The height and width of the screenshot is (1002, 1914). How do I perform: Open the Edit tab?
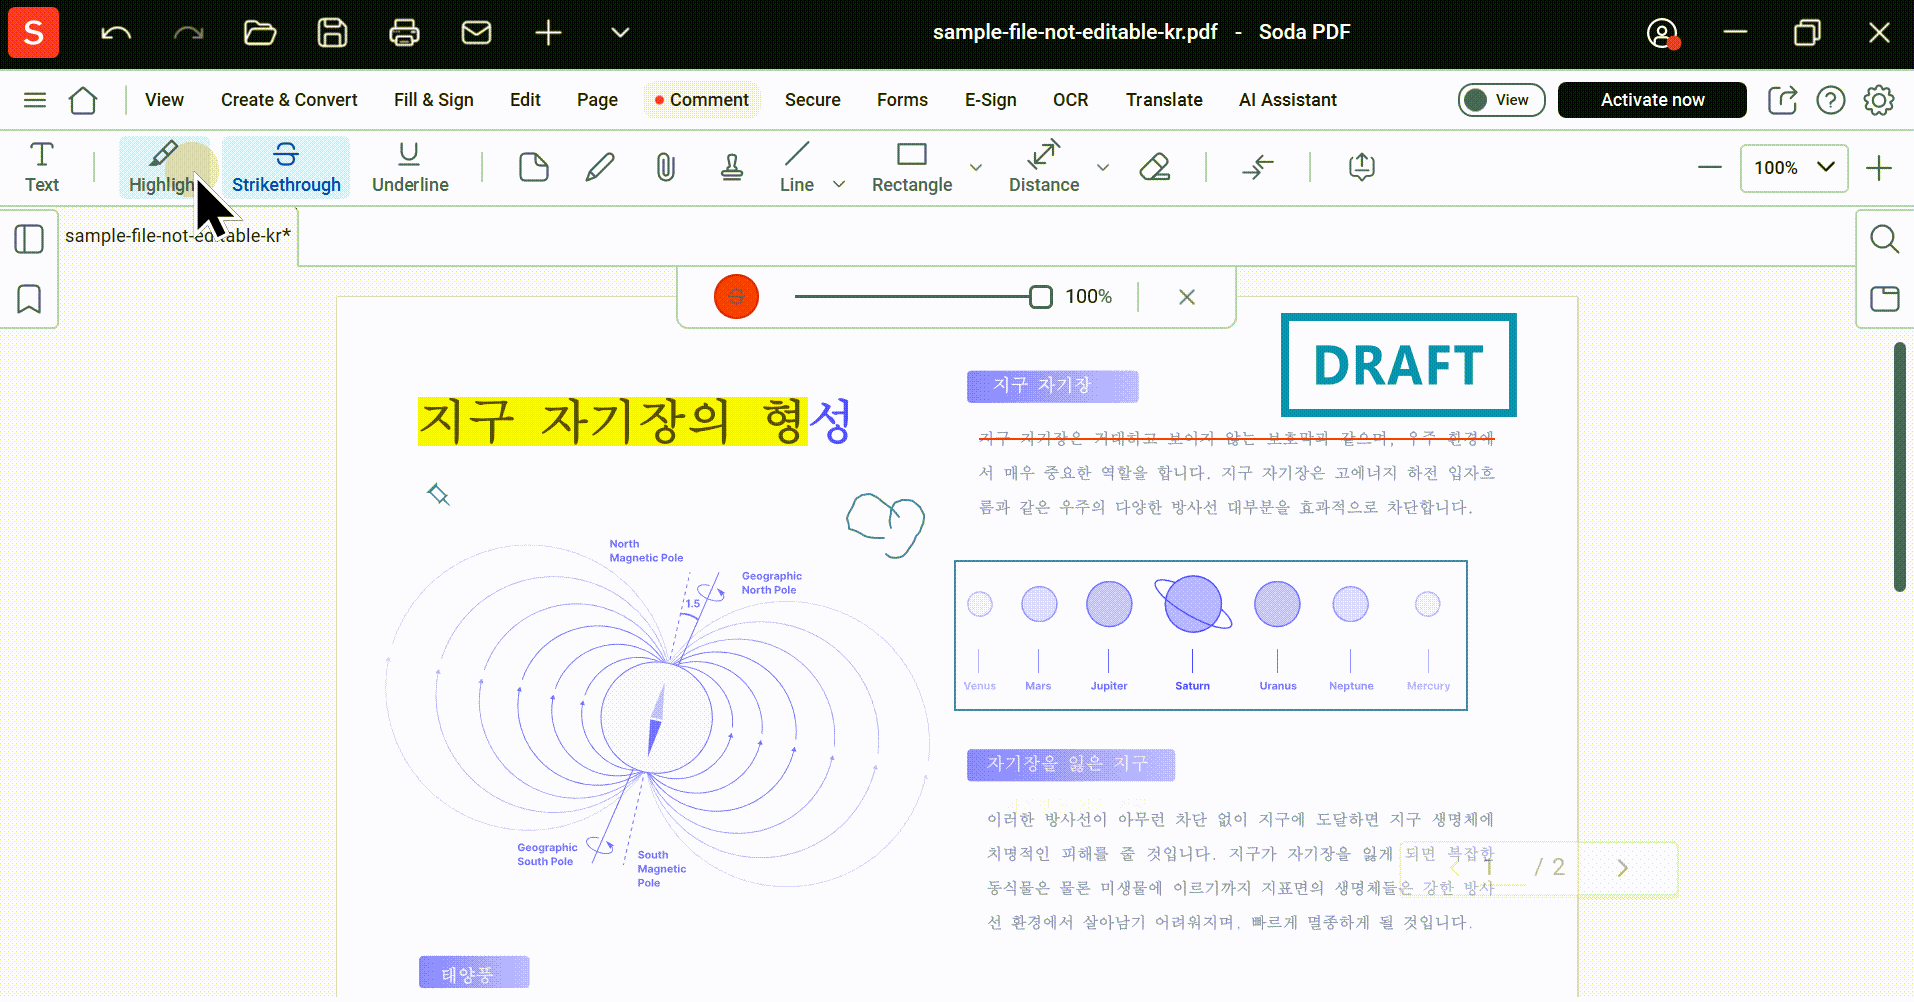click(x=525, y=100)
